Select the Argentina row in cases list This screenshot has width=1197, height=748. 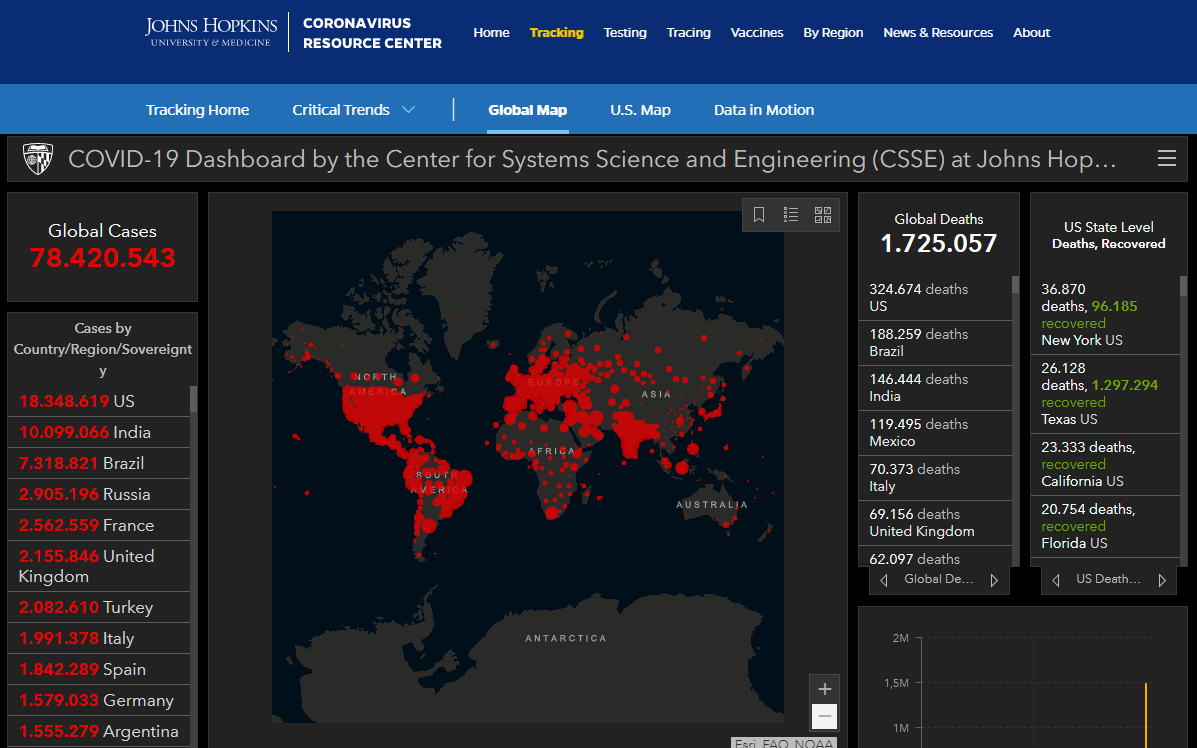pyautogui.click(x=98, y=731)
